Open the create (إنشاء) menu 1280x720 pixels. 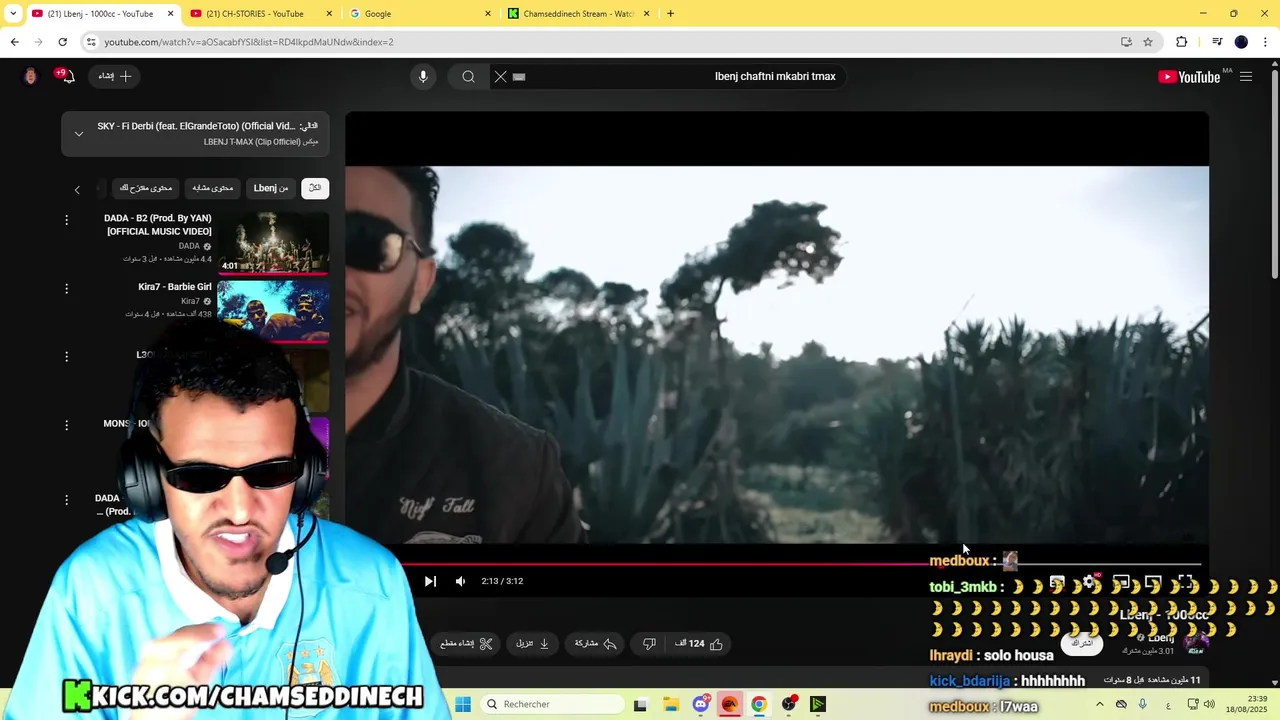[x=114, y=76]
